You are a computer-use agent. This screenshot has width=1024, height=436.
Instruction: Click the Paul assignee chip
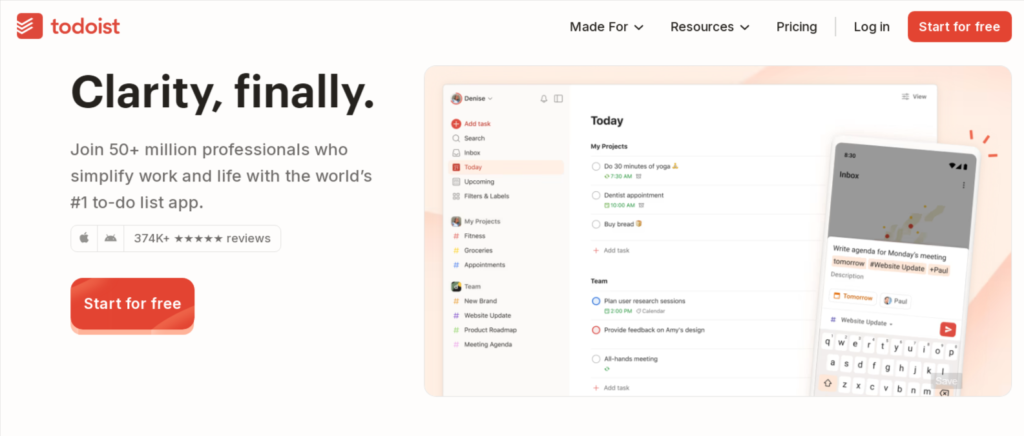coord(896,301)
